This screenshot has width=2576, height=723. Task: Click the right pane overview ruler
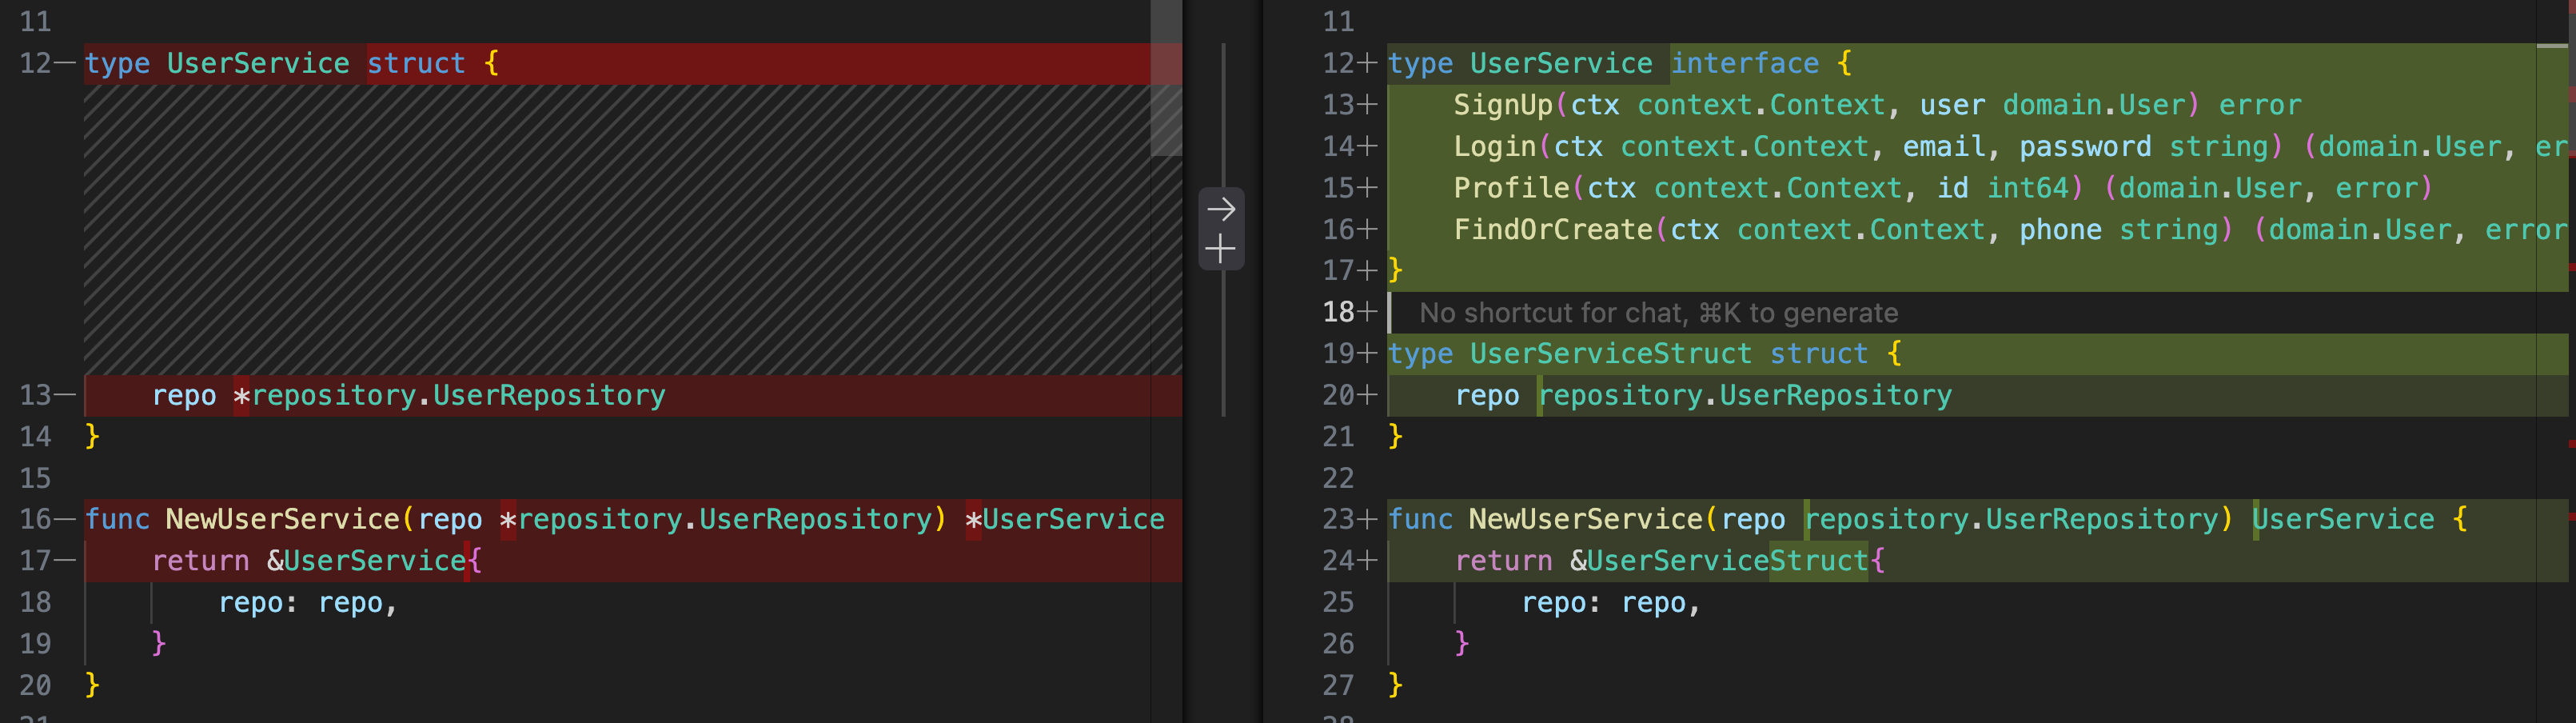pyautogui.click(x=2571, y=361)
